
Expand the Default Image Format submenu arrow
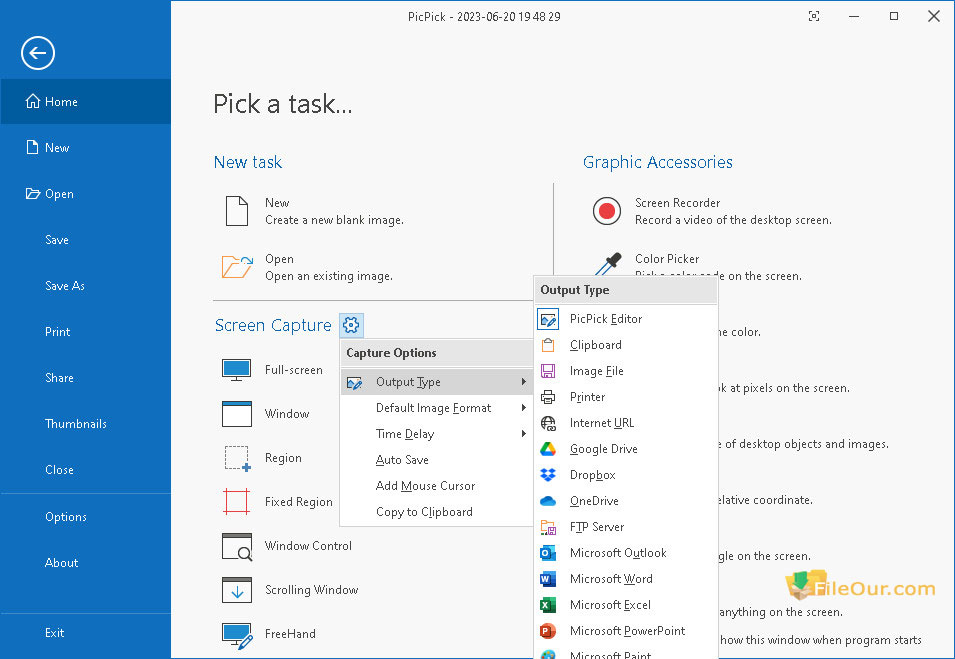[523, 408]
